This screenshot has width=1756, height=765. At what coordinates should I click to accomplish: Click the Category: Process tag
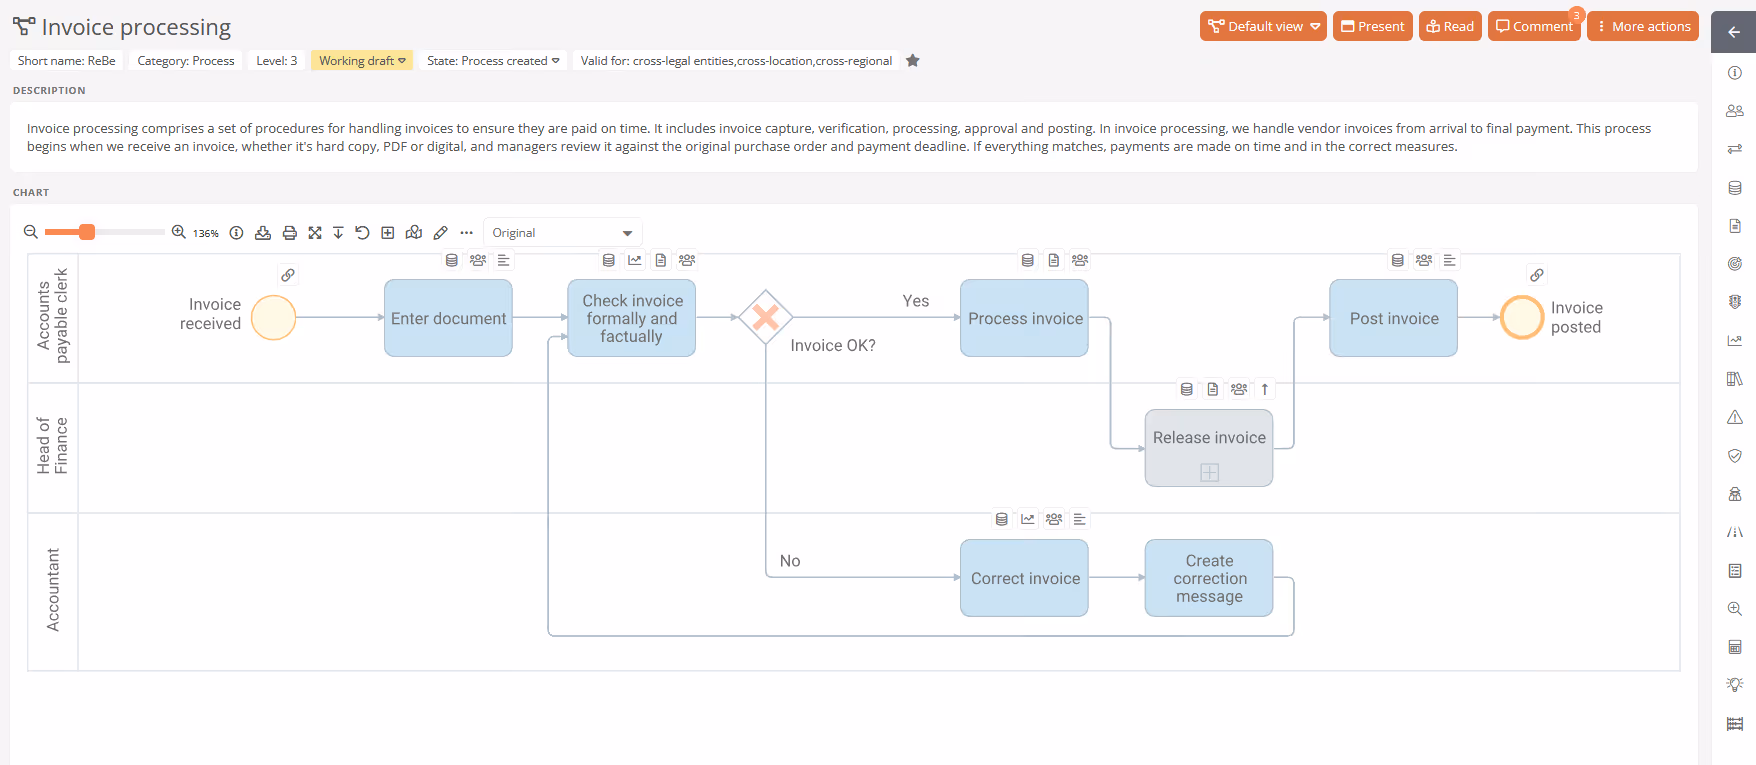[186, 61]
